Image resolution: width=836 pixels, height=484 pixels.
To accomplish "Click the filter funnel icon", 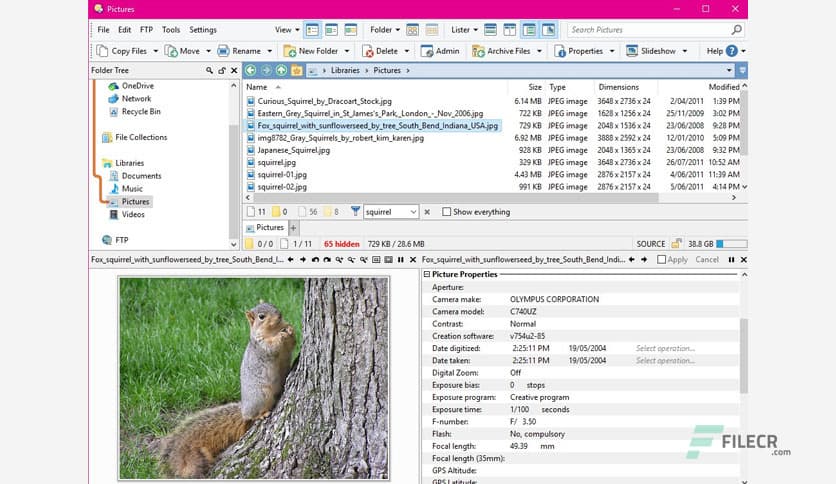I will tap(355, 212).
